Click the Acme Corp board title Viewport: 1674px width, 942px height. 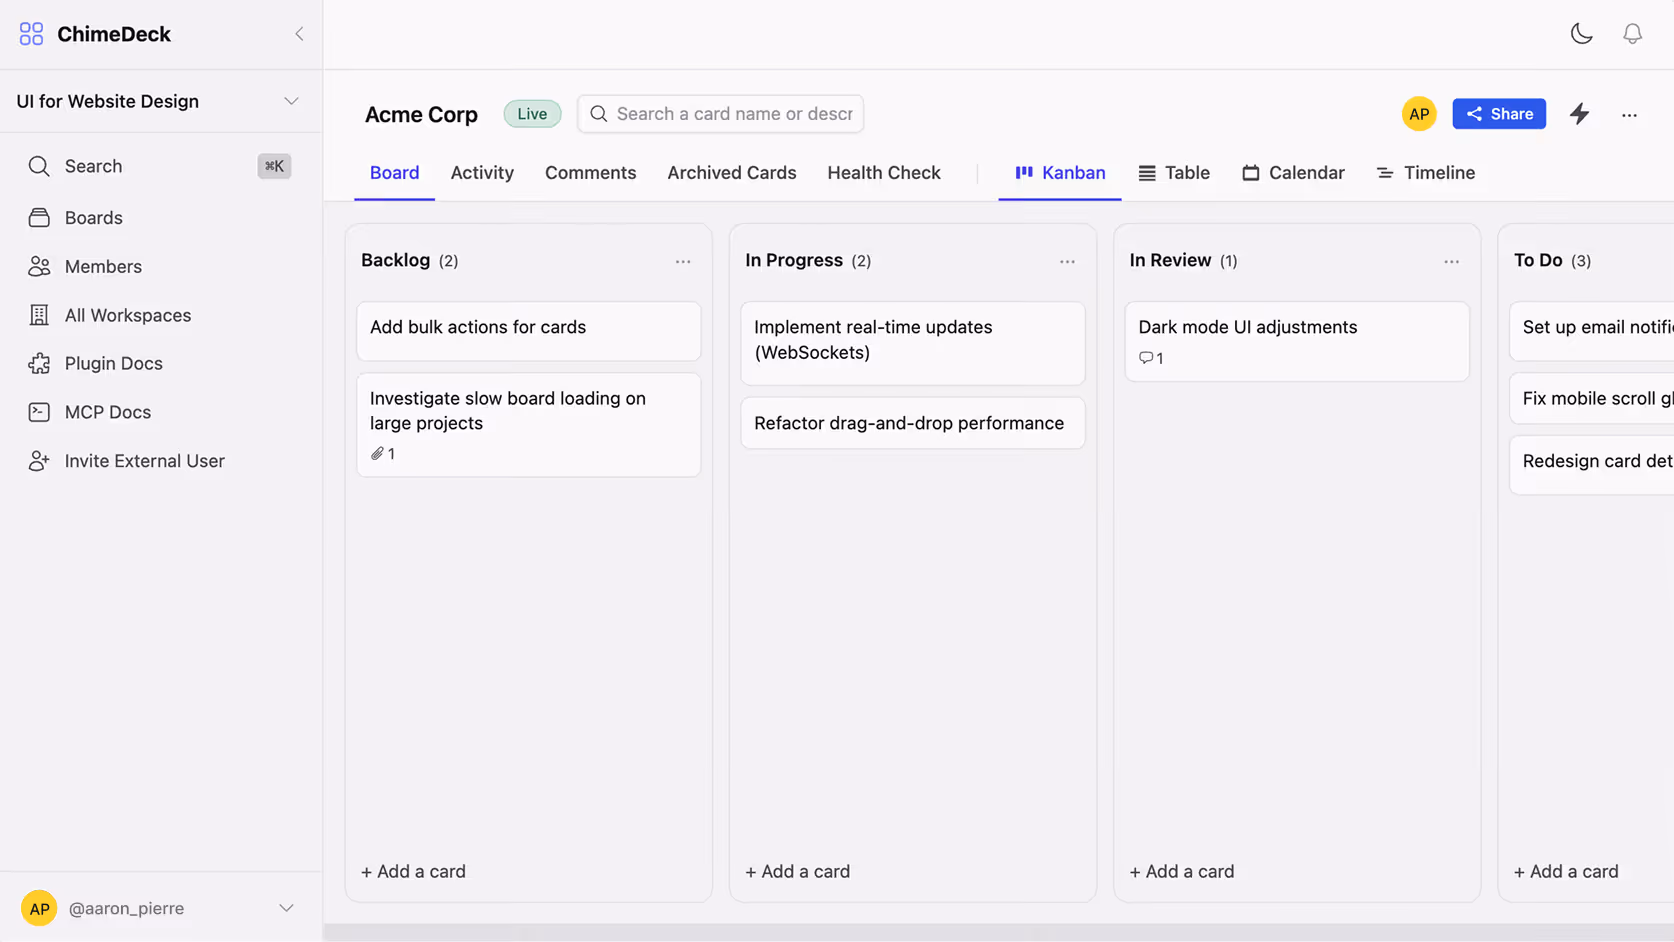click(421, 114)
